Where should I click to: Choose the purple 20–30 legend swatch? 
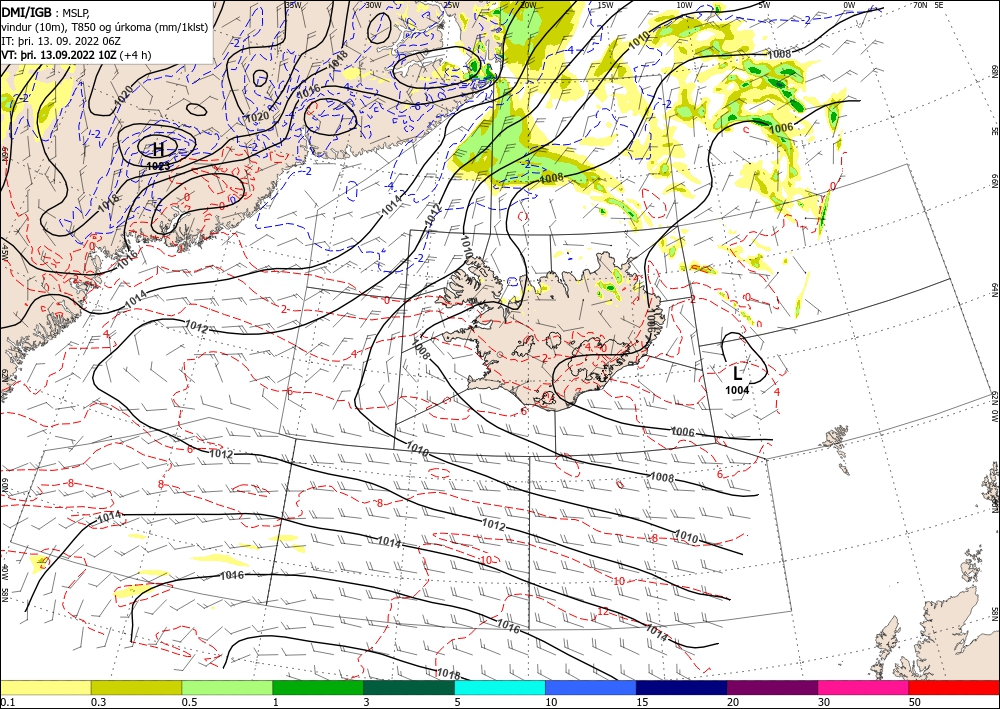point(772,687)
